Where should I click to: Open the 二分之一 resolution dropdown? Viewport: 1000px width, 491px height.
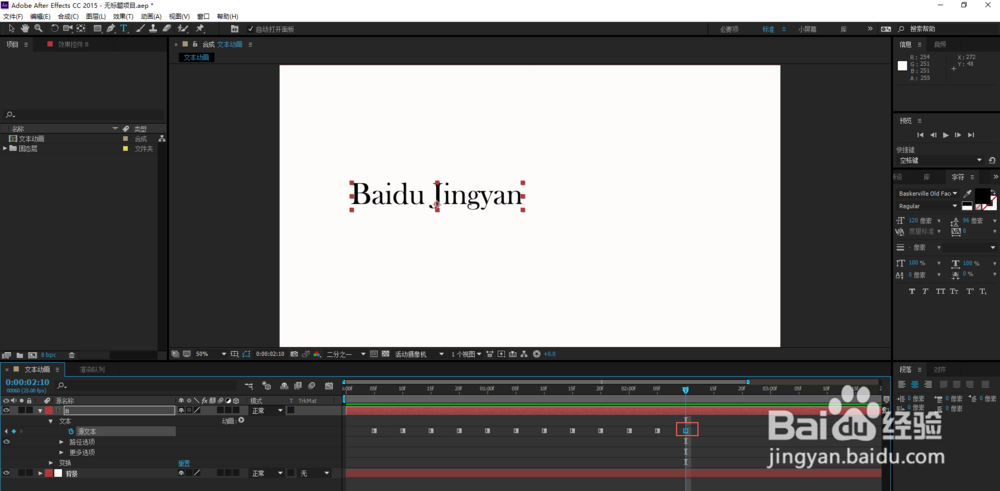(346, 353)
